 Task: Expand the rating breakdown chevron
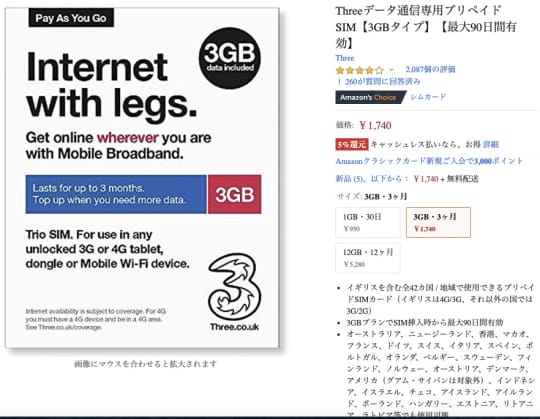click(391, 70)
